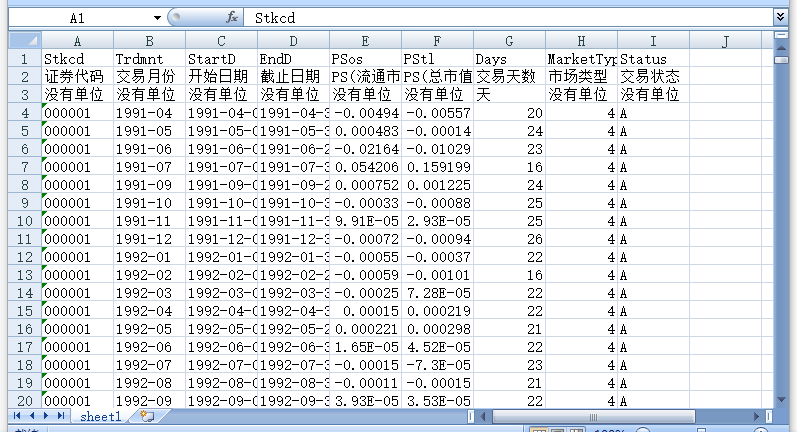Click the horizontal scrollbar left arrow
Viewport: 797px width, 432px height.
(x=483, y=417)
